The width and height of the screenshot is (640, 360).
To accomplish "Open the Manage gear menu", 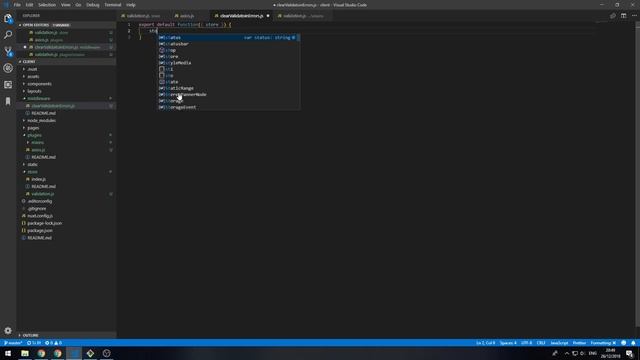I will pyautogui.click(x=8, y=330).
